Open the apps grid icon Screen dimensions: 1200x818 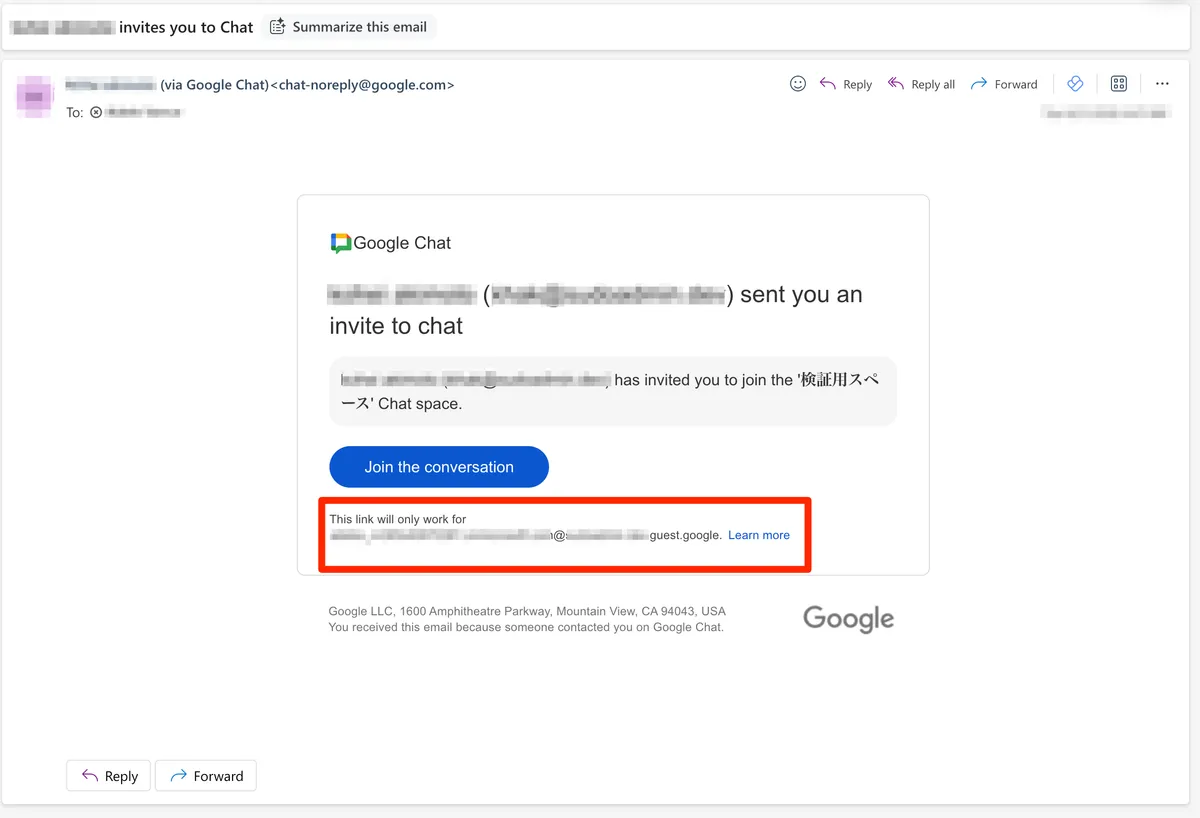(x=1119, y=84)
